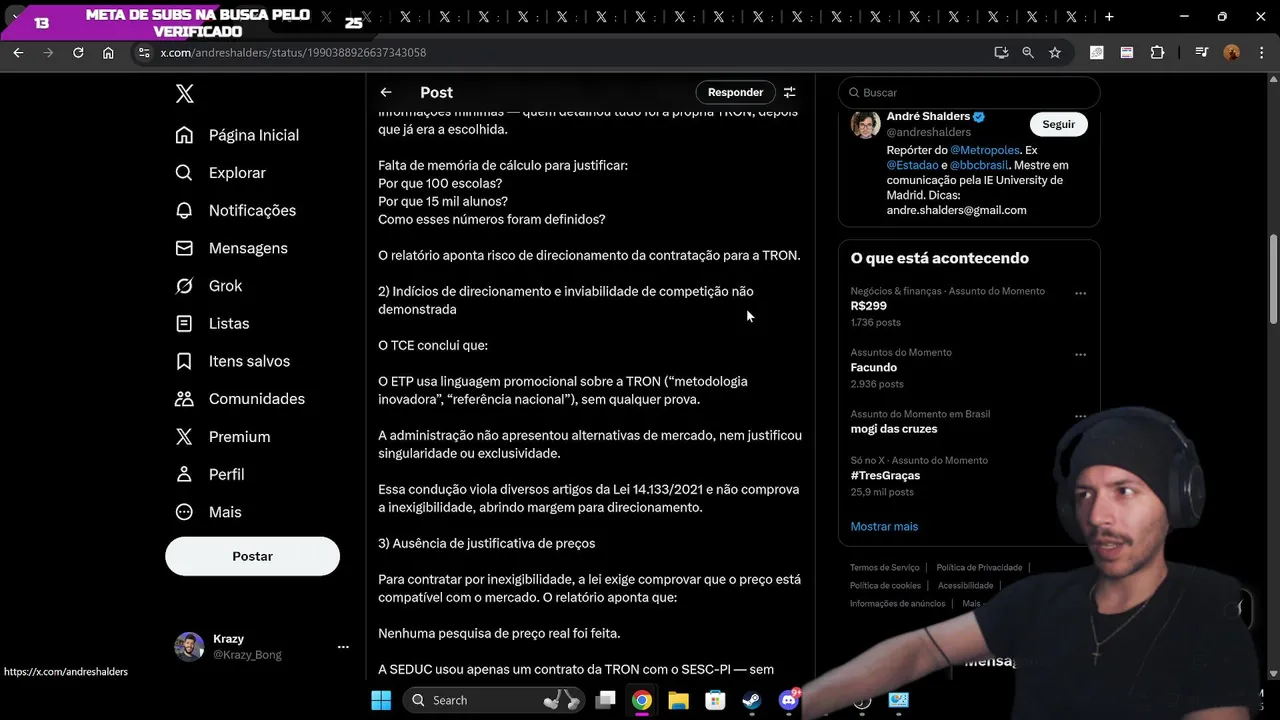
Task: Open the @Metropoles mention link
Action: pos(985,150)
